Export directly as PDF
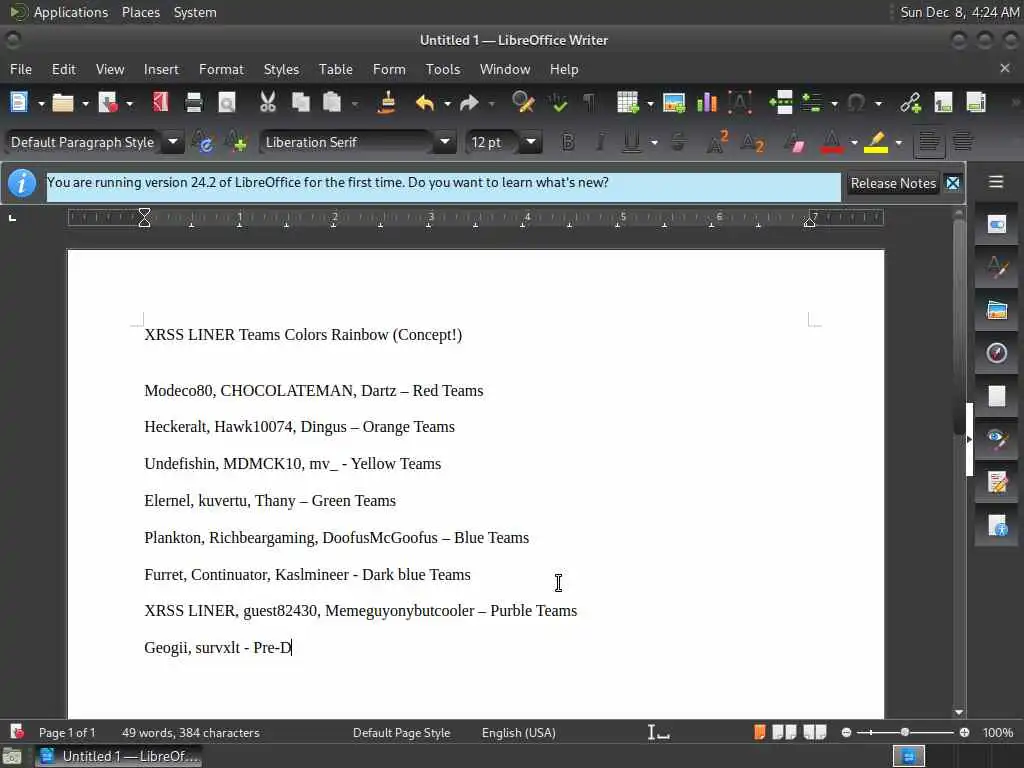 point(161,103)
